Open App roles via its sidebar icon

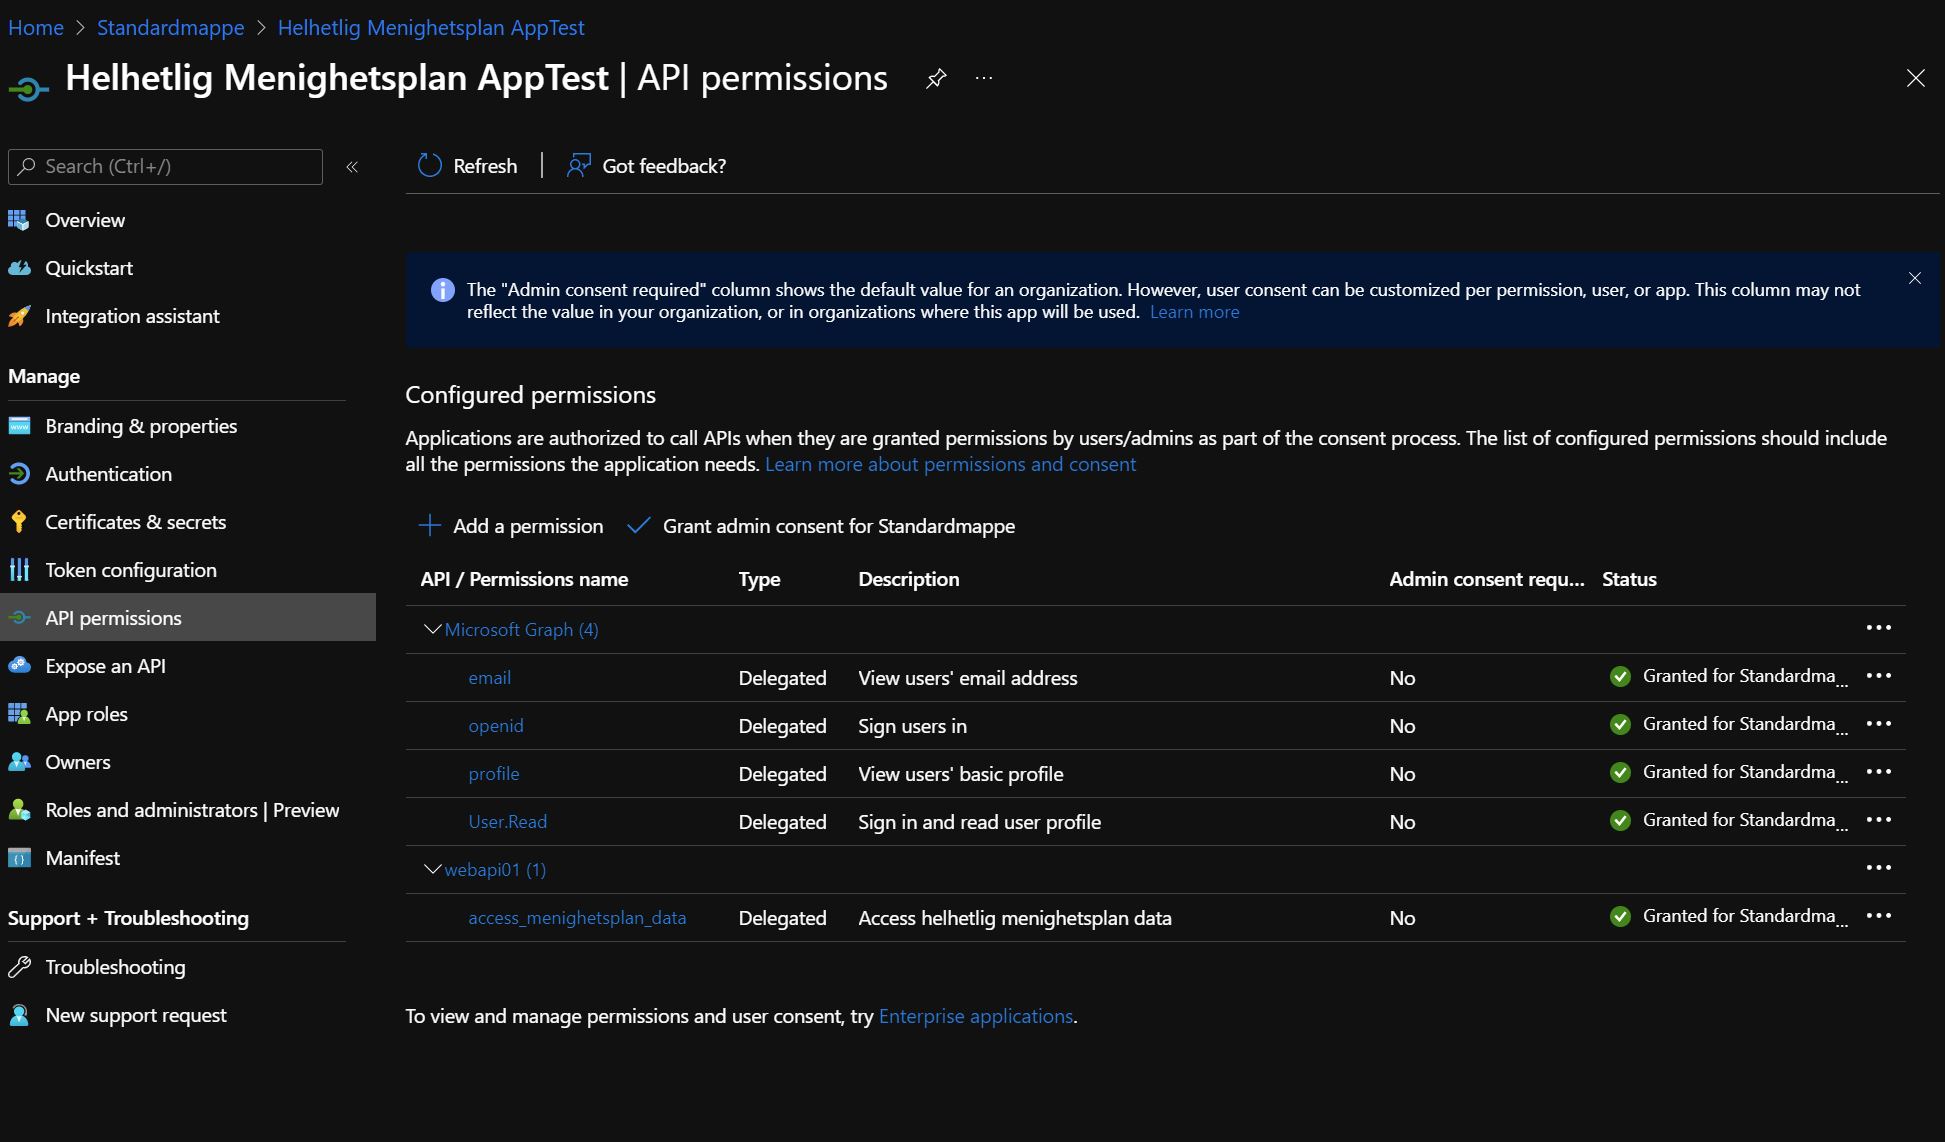tap(19, 713)
